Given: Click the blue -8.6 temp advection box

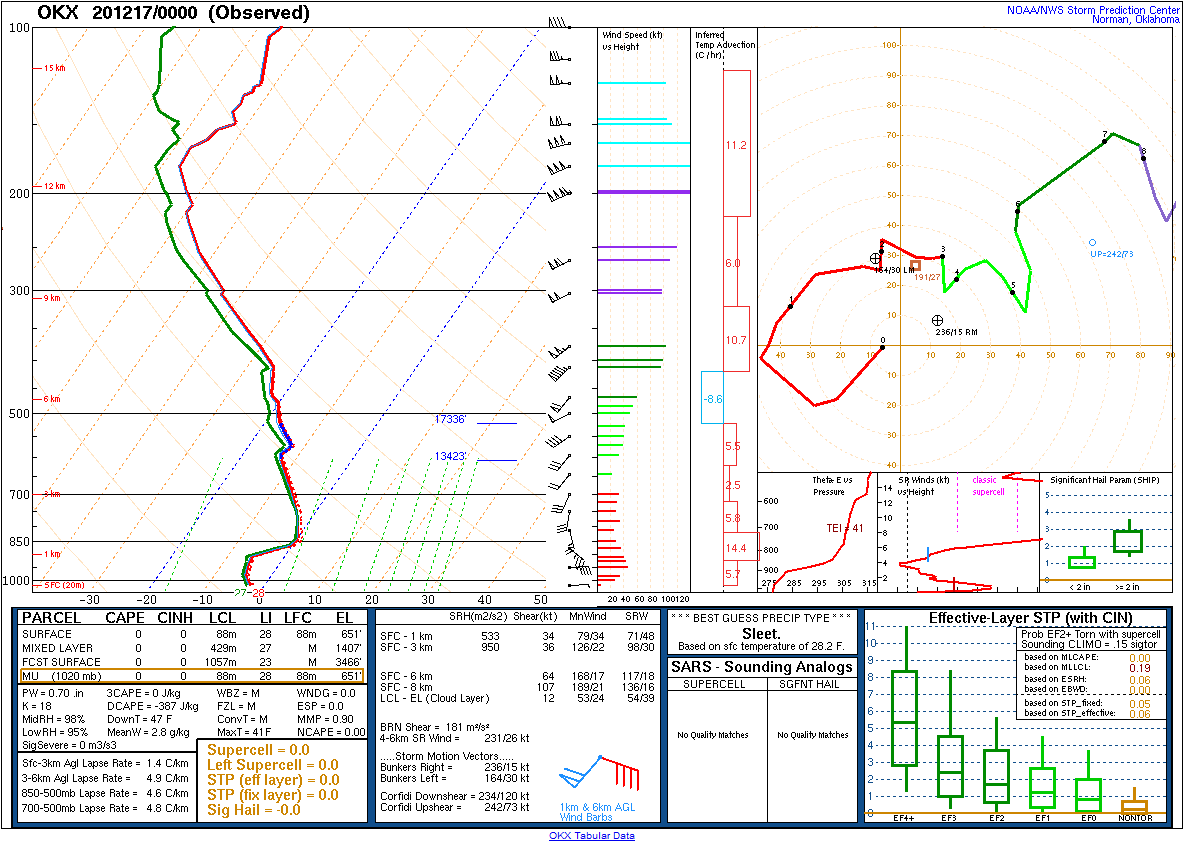Looking at the screenshot, I should coord(713,398).
